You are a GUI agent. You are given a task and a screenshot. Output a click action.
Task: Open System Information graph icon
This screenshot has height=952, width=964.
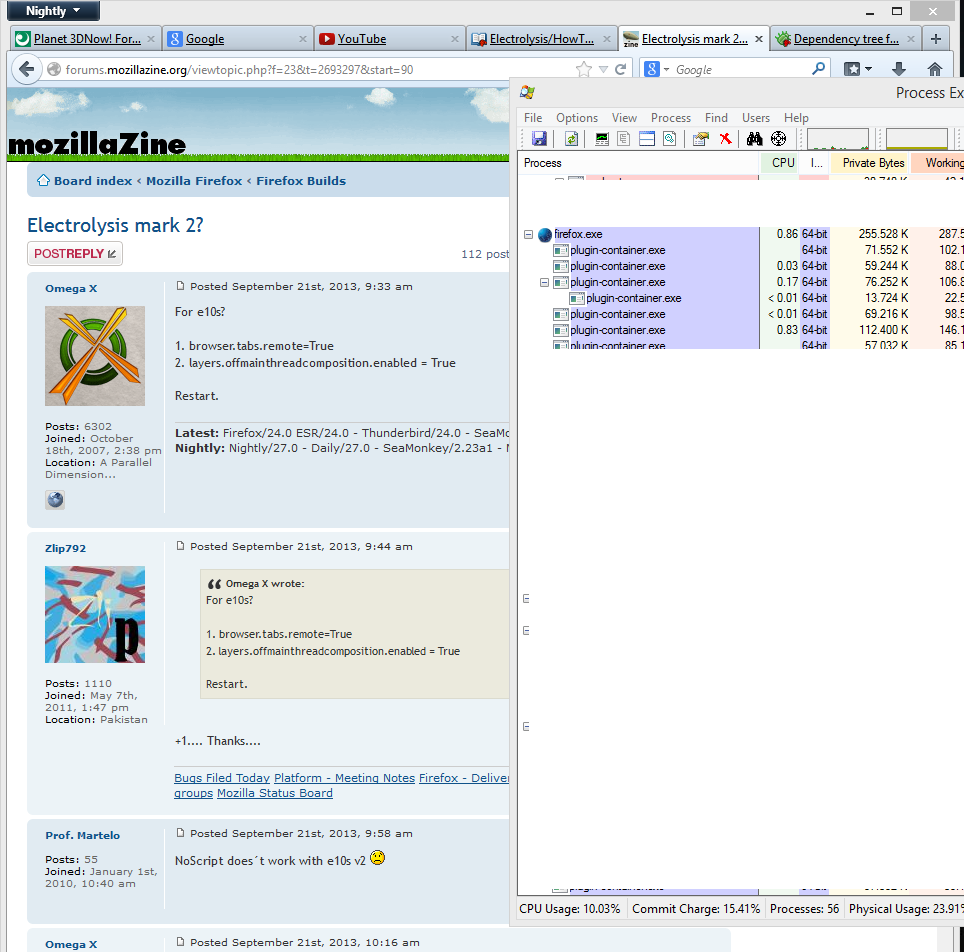(x=602, y=138)
